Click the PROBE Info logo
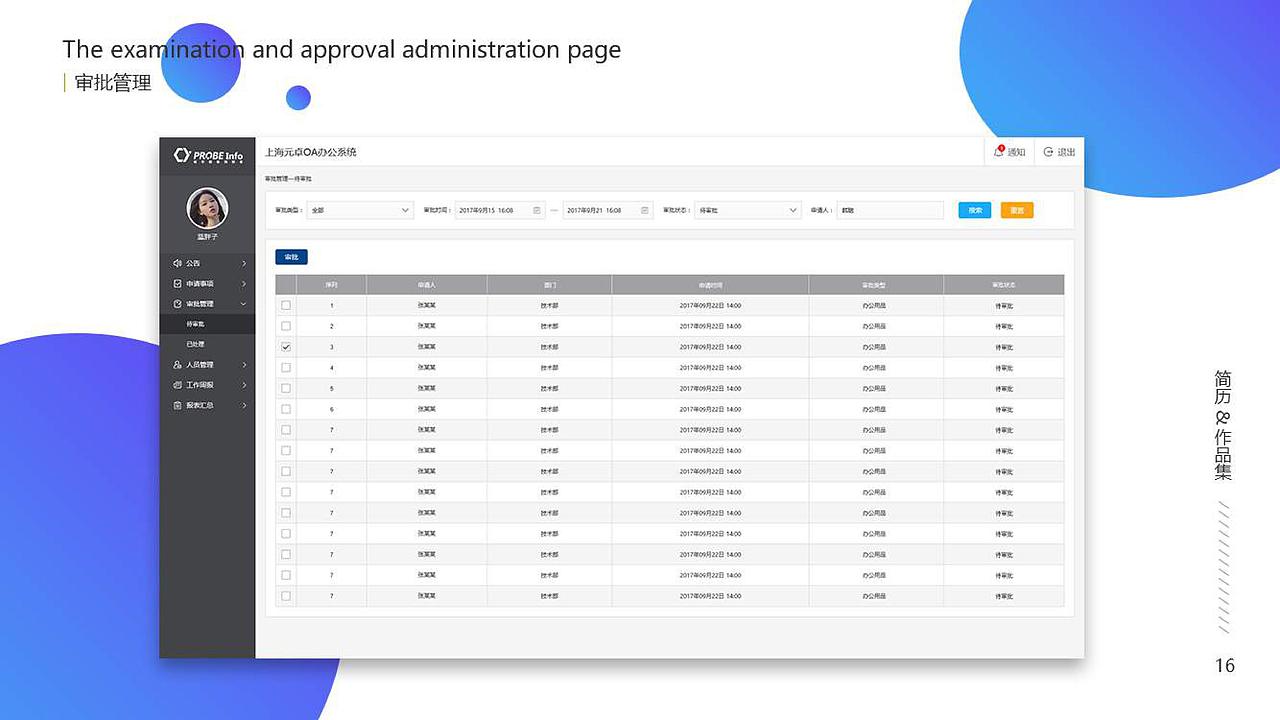This screenshot has width=1280, height=720. coord(208,155)
